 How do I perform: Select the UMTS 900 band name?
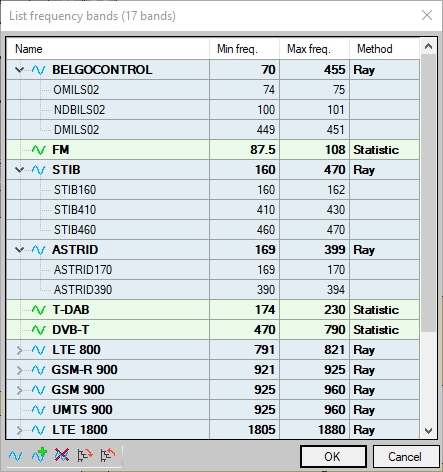tap(82, 410)
